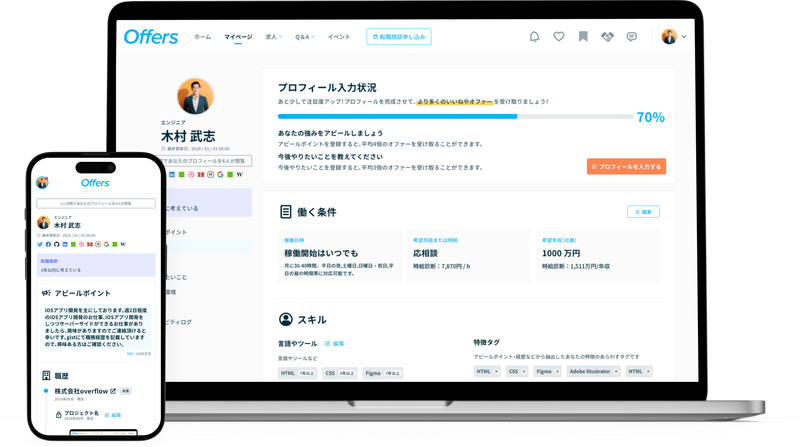Click the 時給診断:7,870円/h text

442,266
